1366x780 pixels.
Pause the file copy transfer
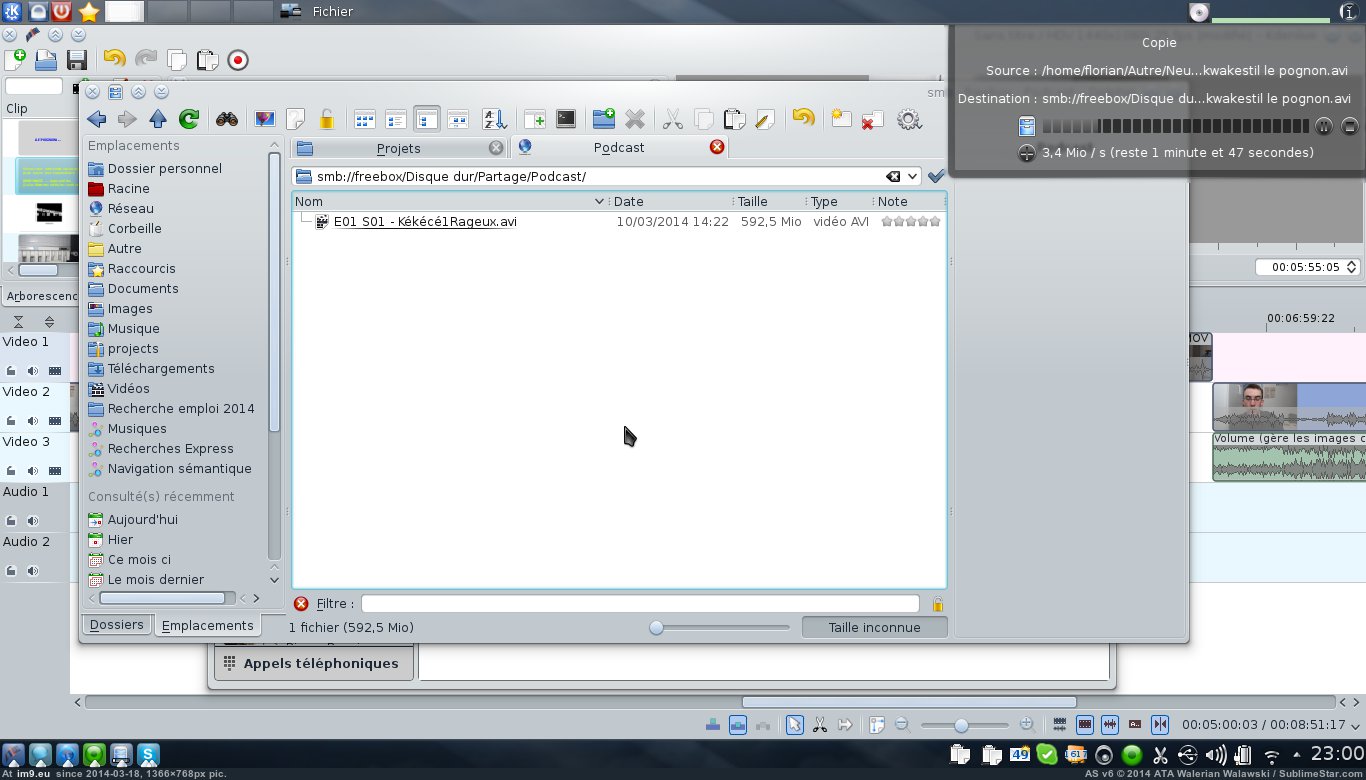click(x=1324, y=126)
